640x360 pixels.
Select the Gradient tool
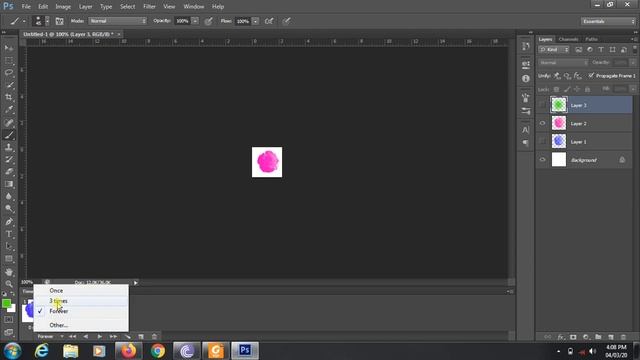click(x=9, y=184)
